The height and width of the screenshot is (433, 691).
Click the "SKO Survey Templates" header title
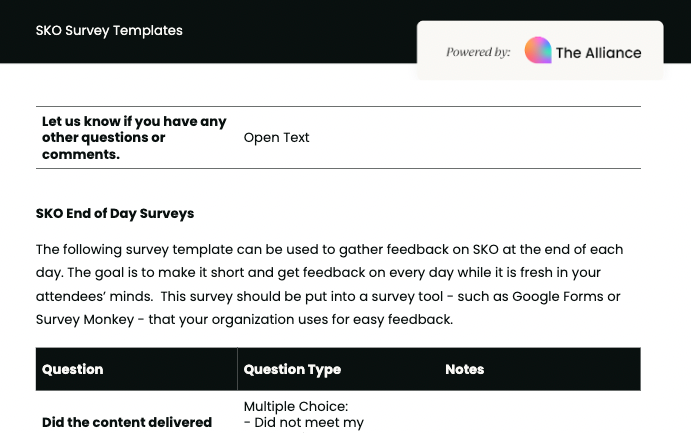109,30
